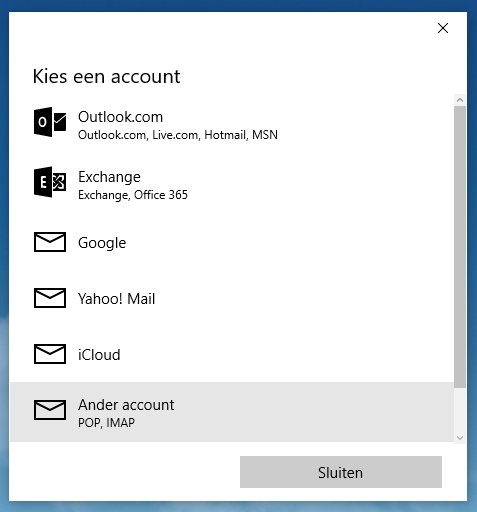
Task: Click the envelope icon beside Ander account
Action: (x=50, y=410)
